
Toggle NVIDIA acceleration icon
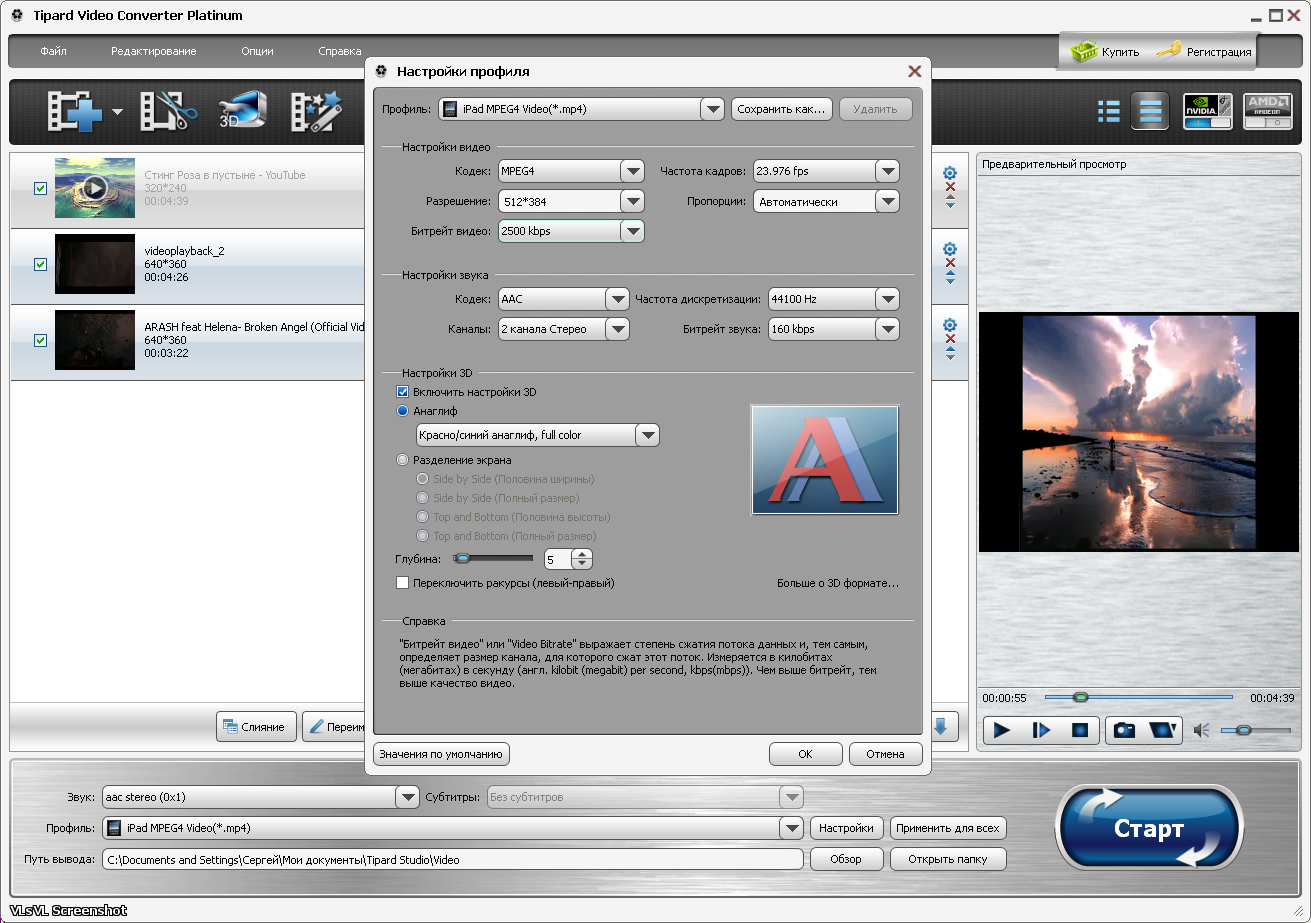point(1208,111)
